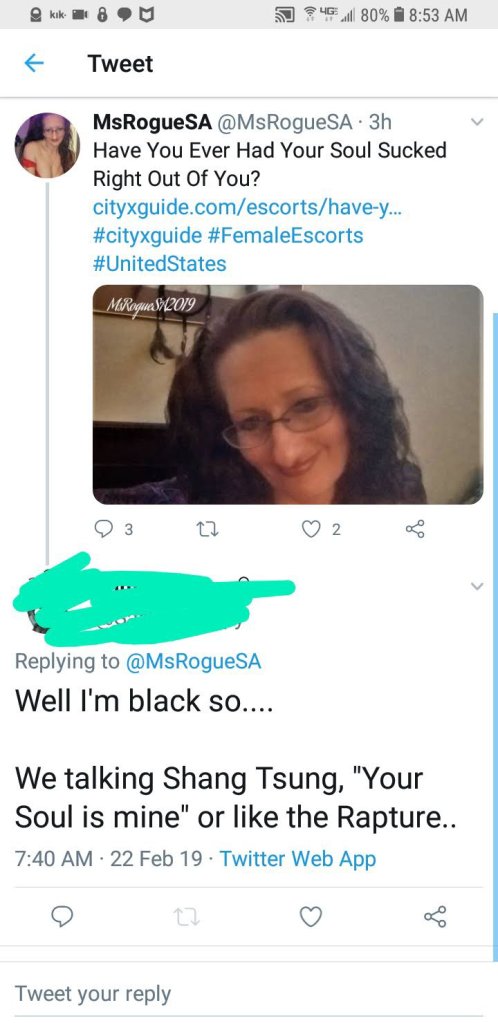This screenshot has width=498, height=1023.
Task: Like the original tweet with 2 hearts
Action: [x=321, y=530]
